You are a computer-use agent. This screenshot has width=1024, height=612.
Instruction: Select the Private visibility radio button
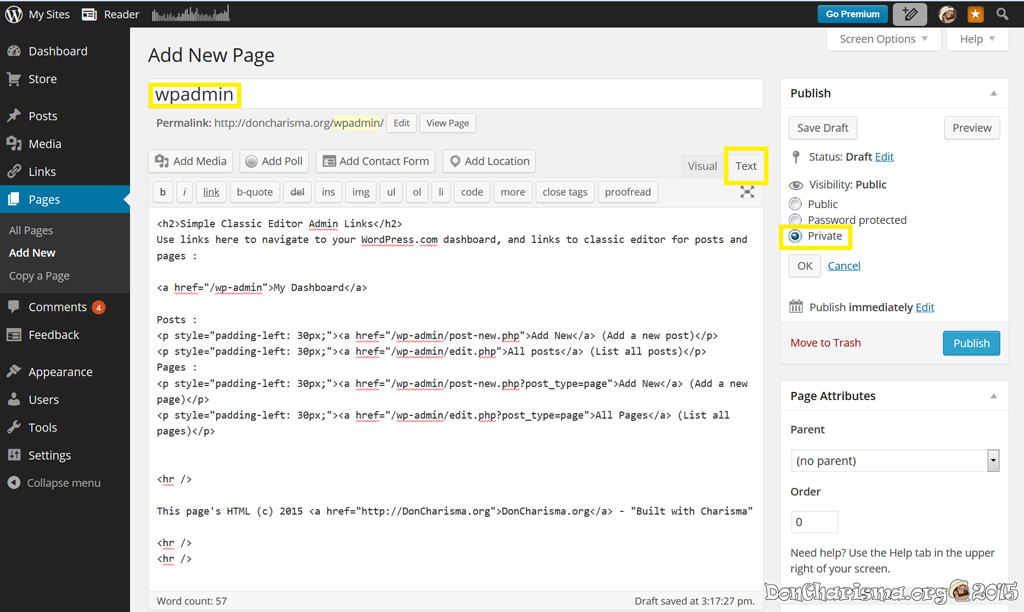point(796,236)
